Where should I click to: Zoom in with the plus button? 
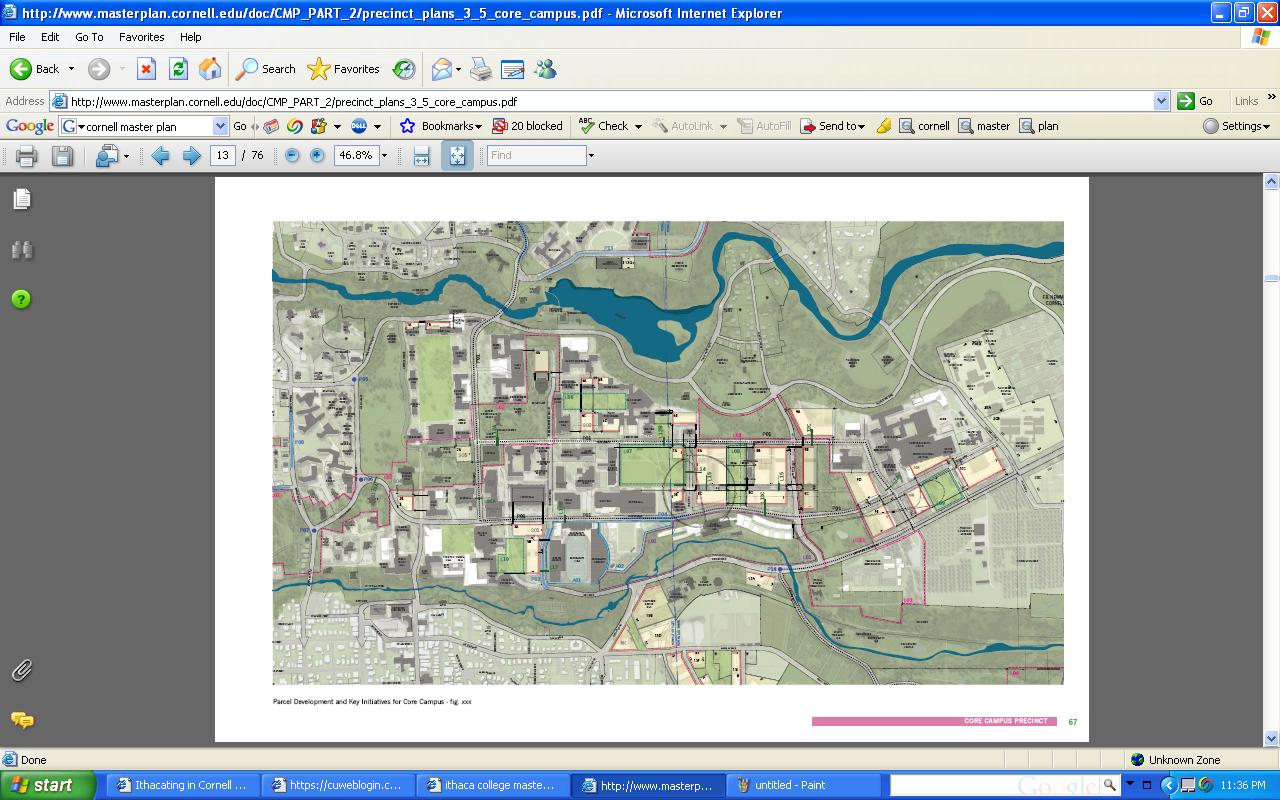point(317,156)
